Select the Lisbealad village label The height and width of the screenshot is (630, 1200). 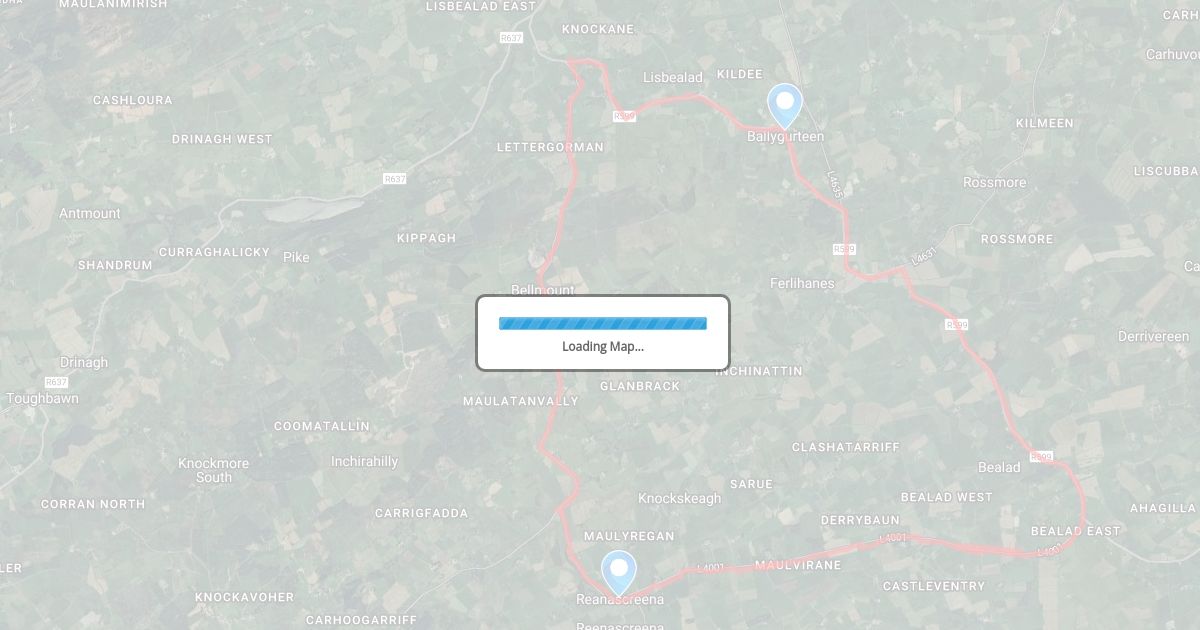point(673,77)
